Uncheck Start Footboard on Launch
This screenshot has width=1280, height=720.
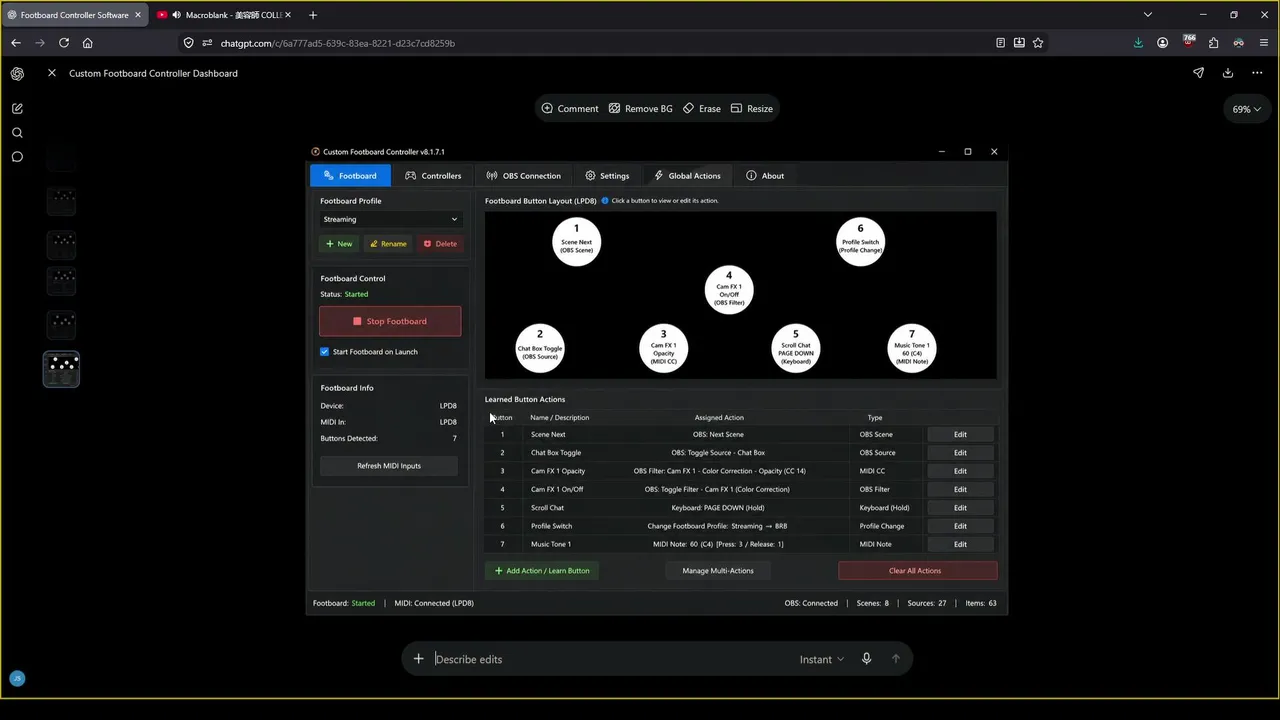coord(324,352)
